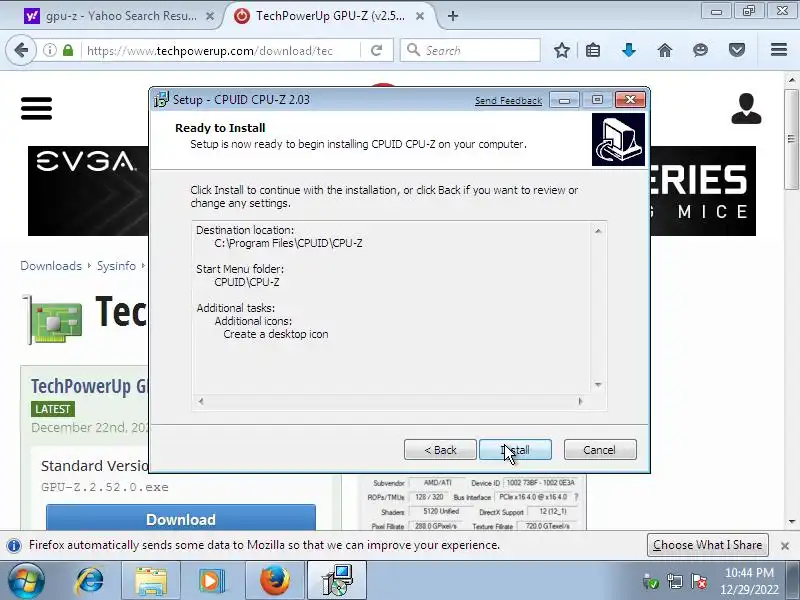The image size is (800, 600).
Task: Click the taskbar clock 10:44 PM
Action: pos(749,573)
